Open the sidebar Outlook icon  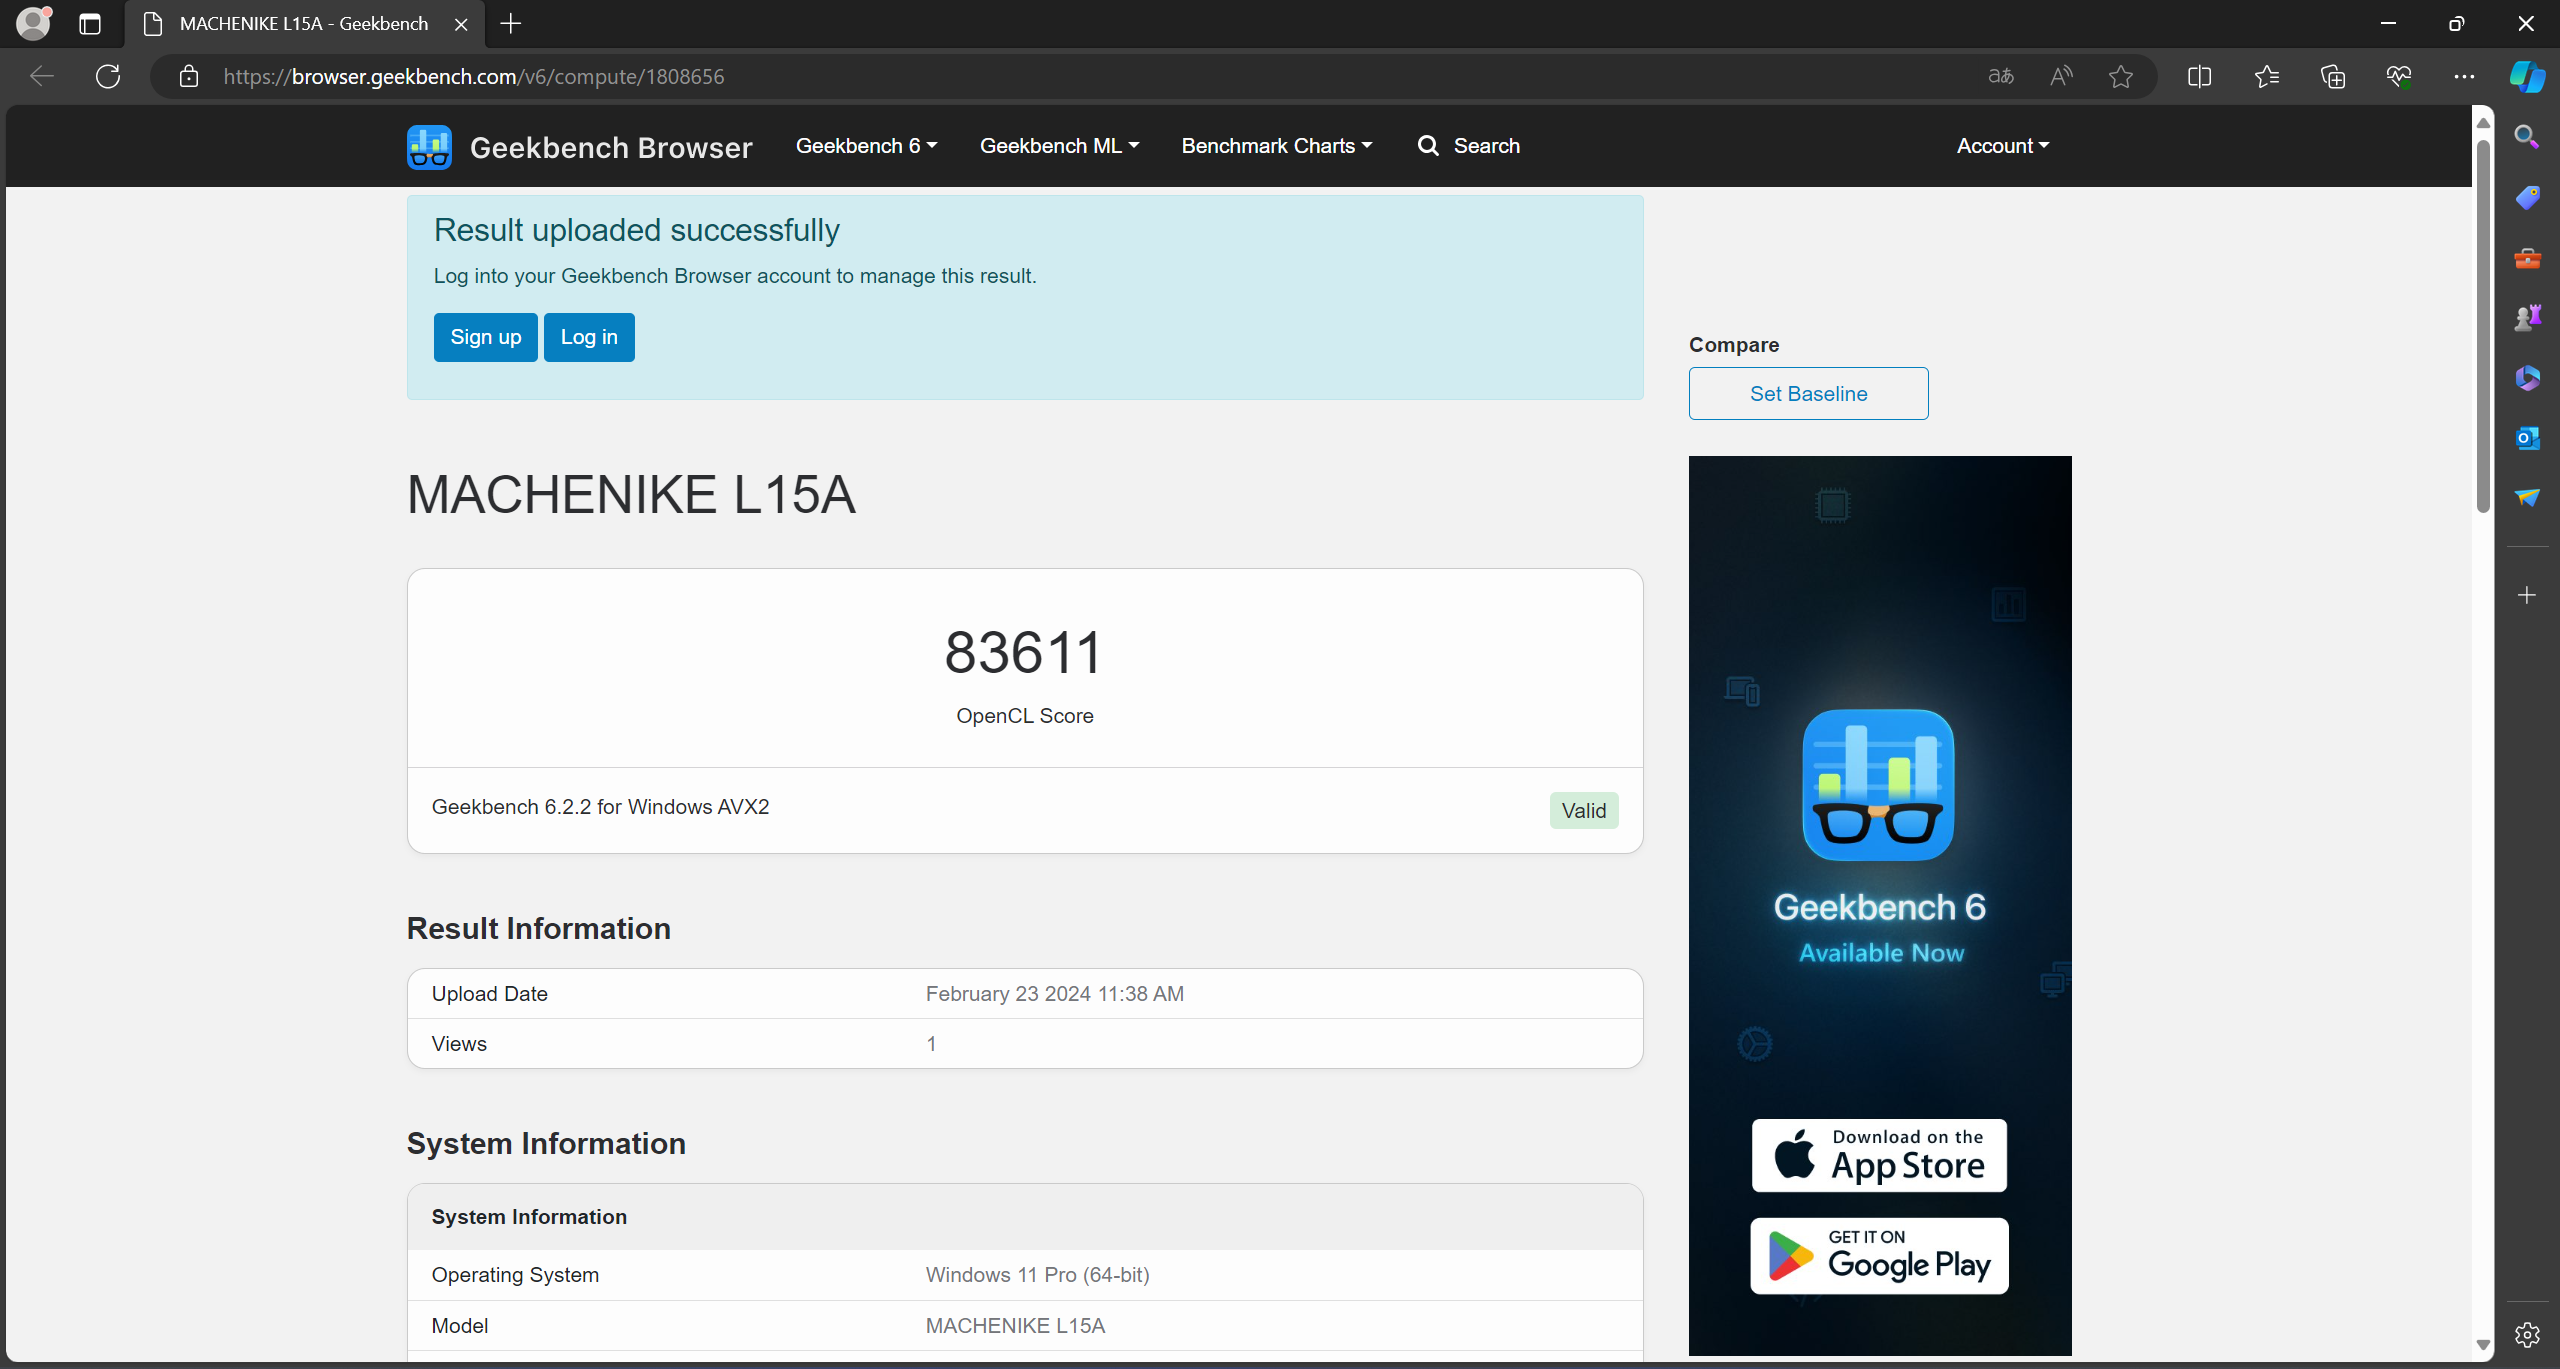point(2527,438)
